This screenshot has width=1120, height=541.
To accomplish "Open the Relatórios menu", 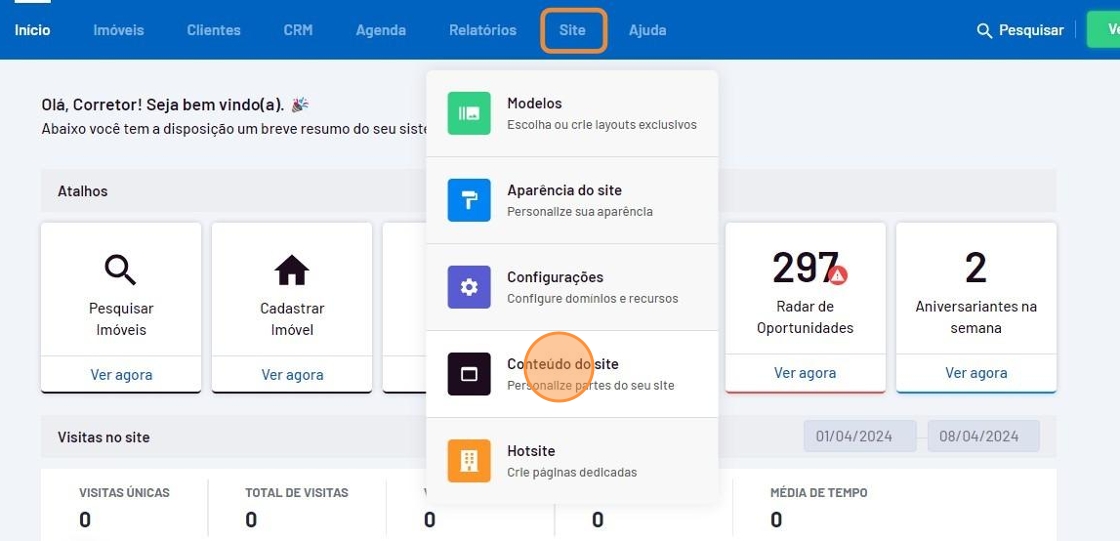I will pos(482,31).
